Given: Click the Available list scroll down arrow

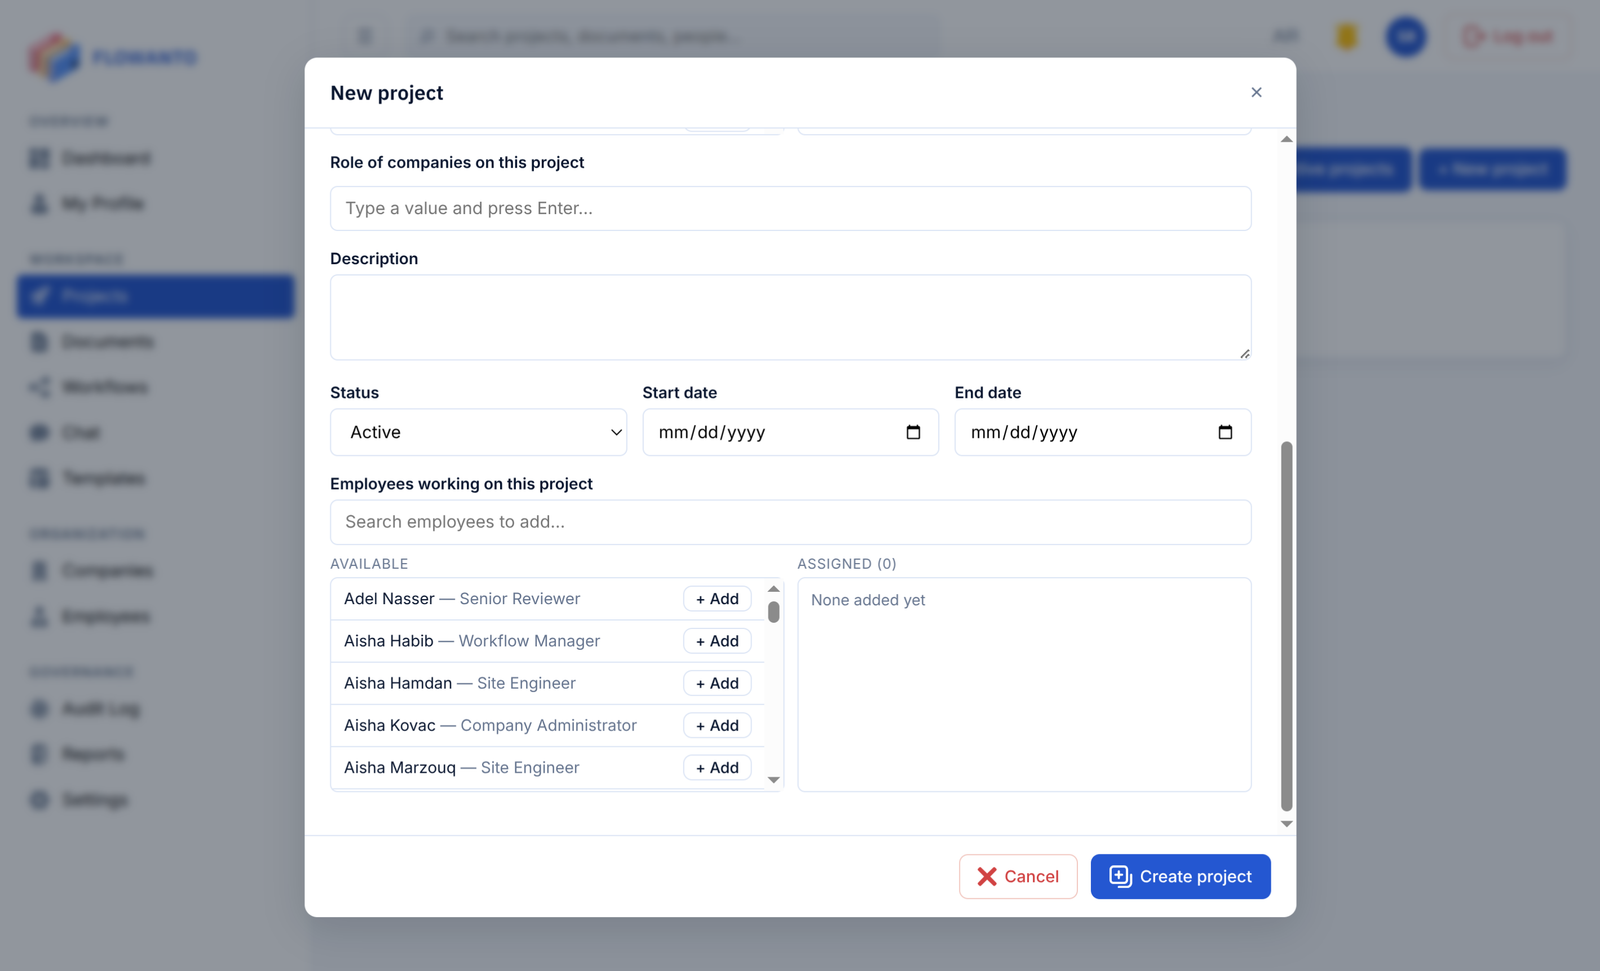Looking at the screenshot, I should pyautogui.click(x=773, y=780).
